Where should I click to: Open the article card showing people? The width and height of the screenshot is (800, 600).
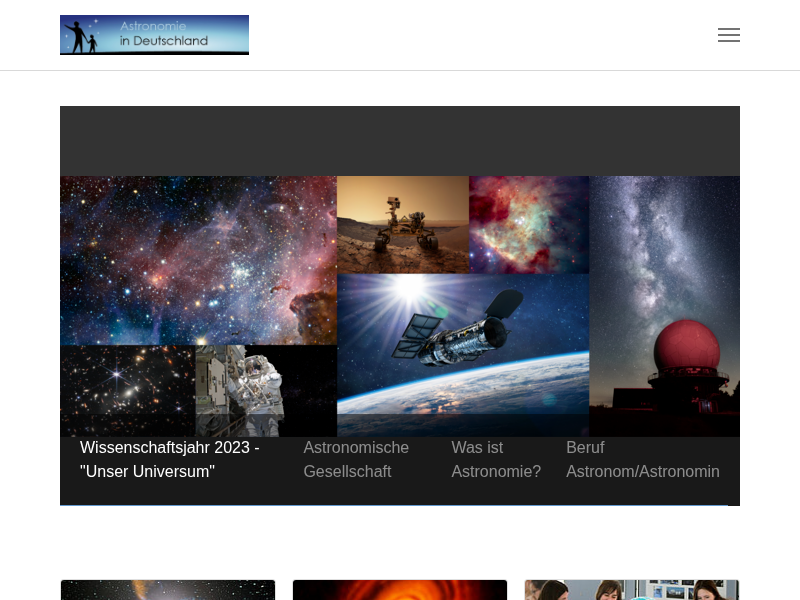tap(632, 590)
